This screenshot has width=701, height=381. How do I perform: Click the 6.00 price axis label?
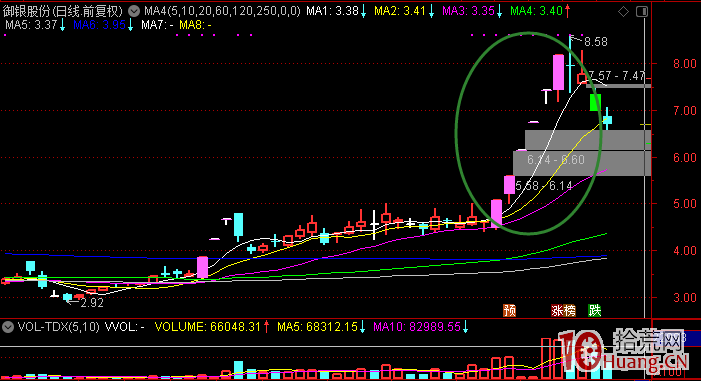[684, 158]
